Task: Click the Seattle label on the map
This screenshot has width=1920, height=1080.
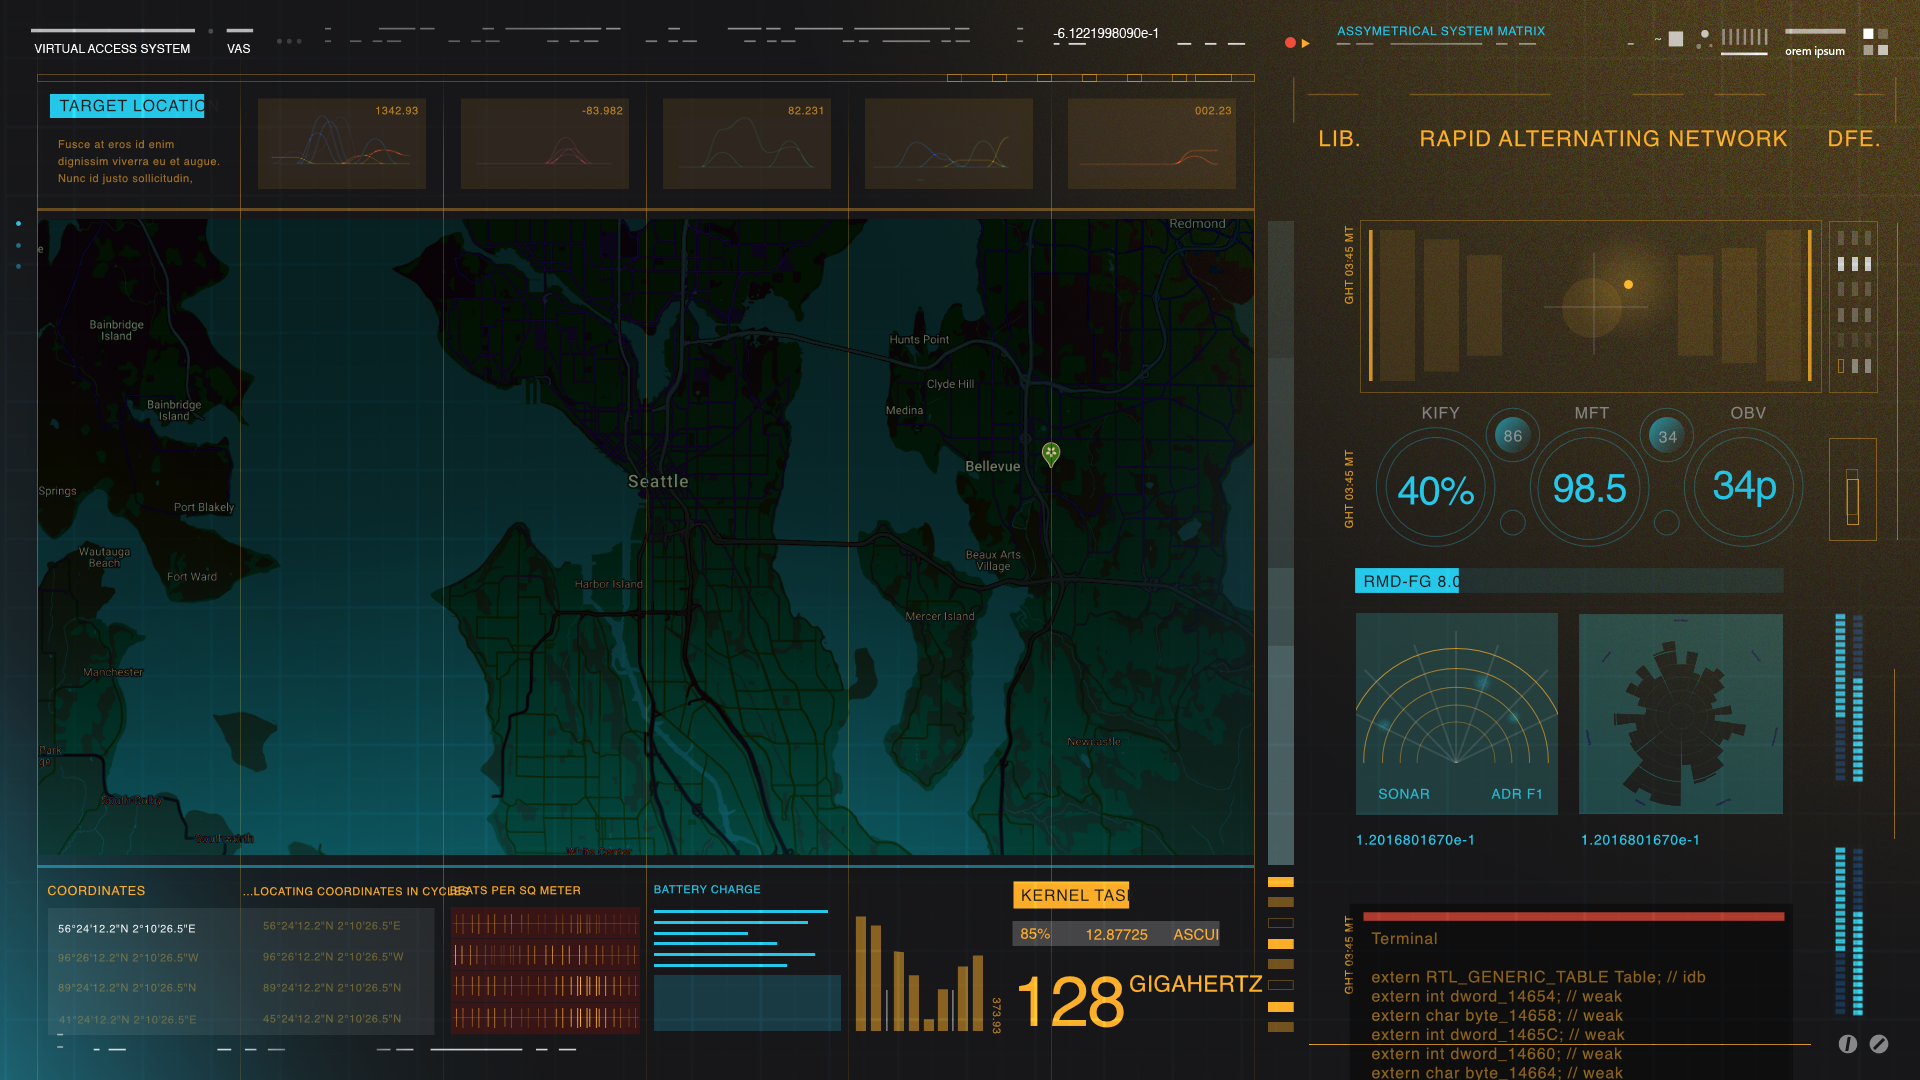Action: tap(658, 481)
